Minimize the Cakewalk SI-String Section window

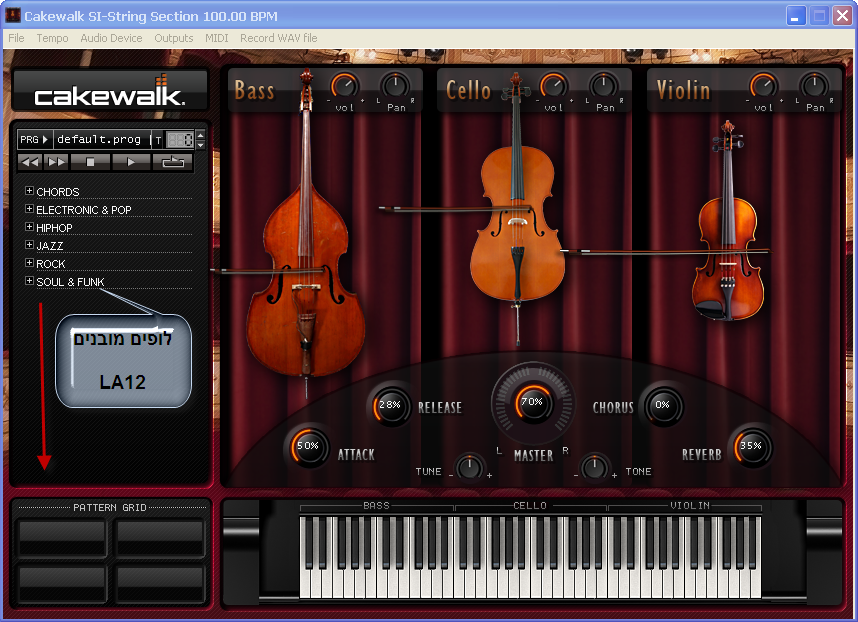[x=796, y=15]
